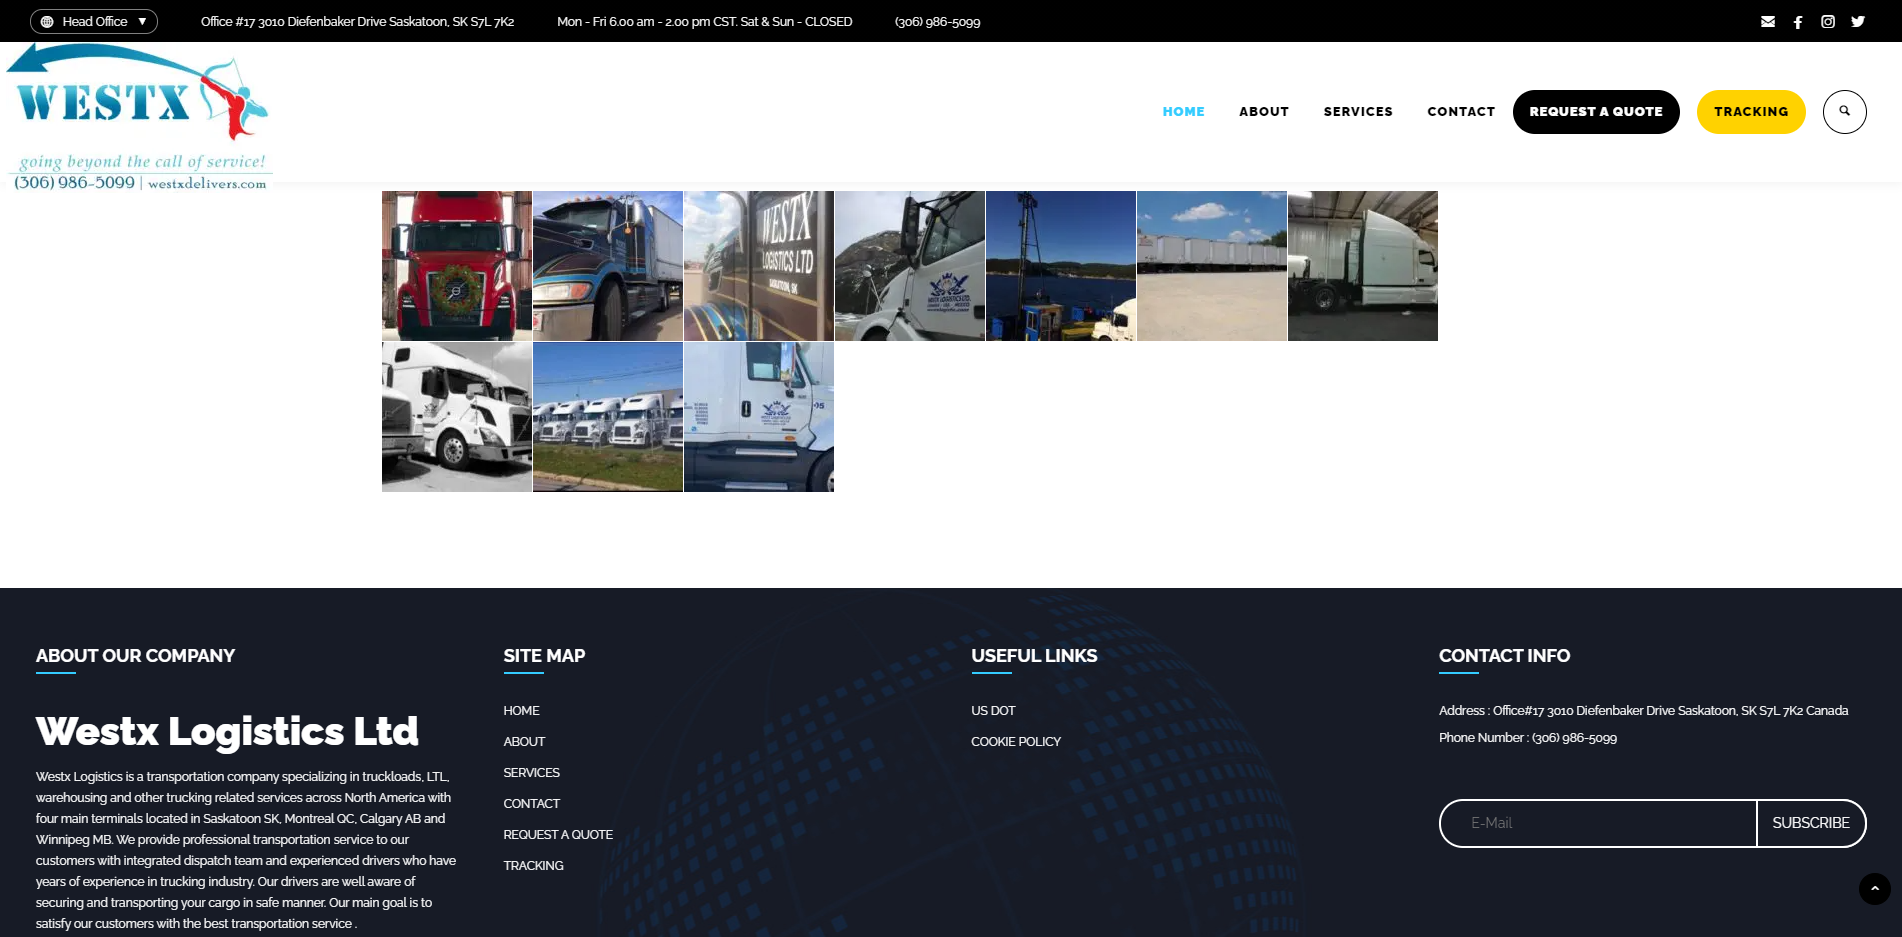Click the USEFUL LINKS heading
The width and height of the screenshot is (1902, 937).
1034,656
